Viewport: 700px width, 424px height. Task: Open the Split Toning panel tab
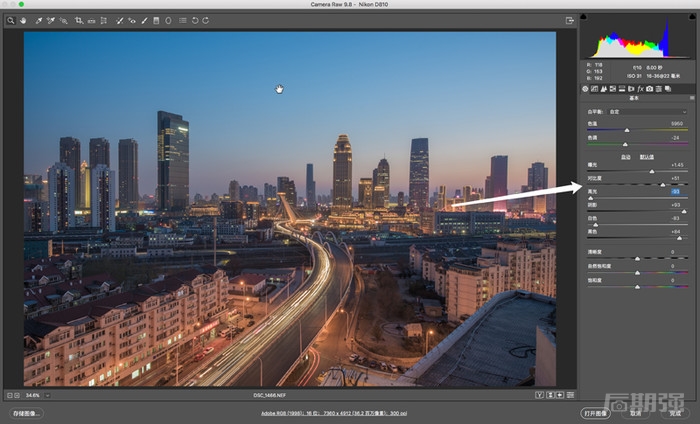coord(621,89)
